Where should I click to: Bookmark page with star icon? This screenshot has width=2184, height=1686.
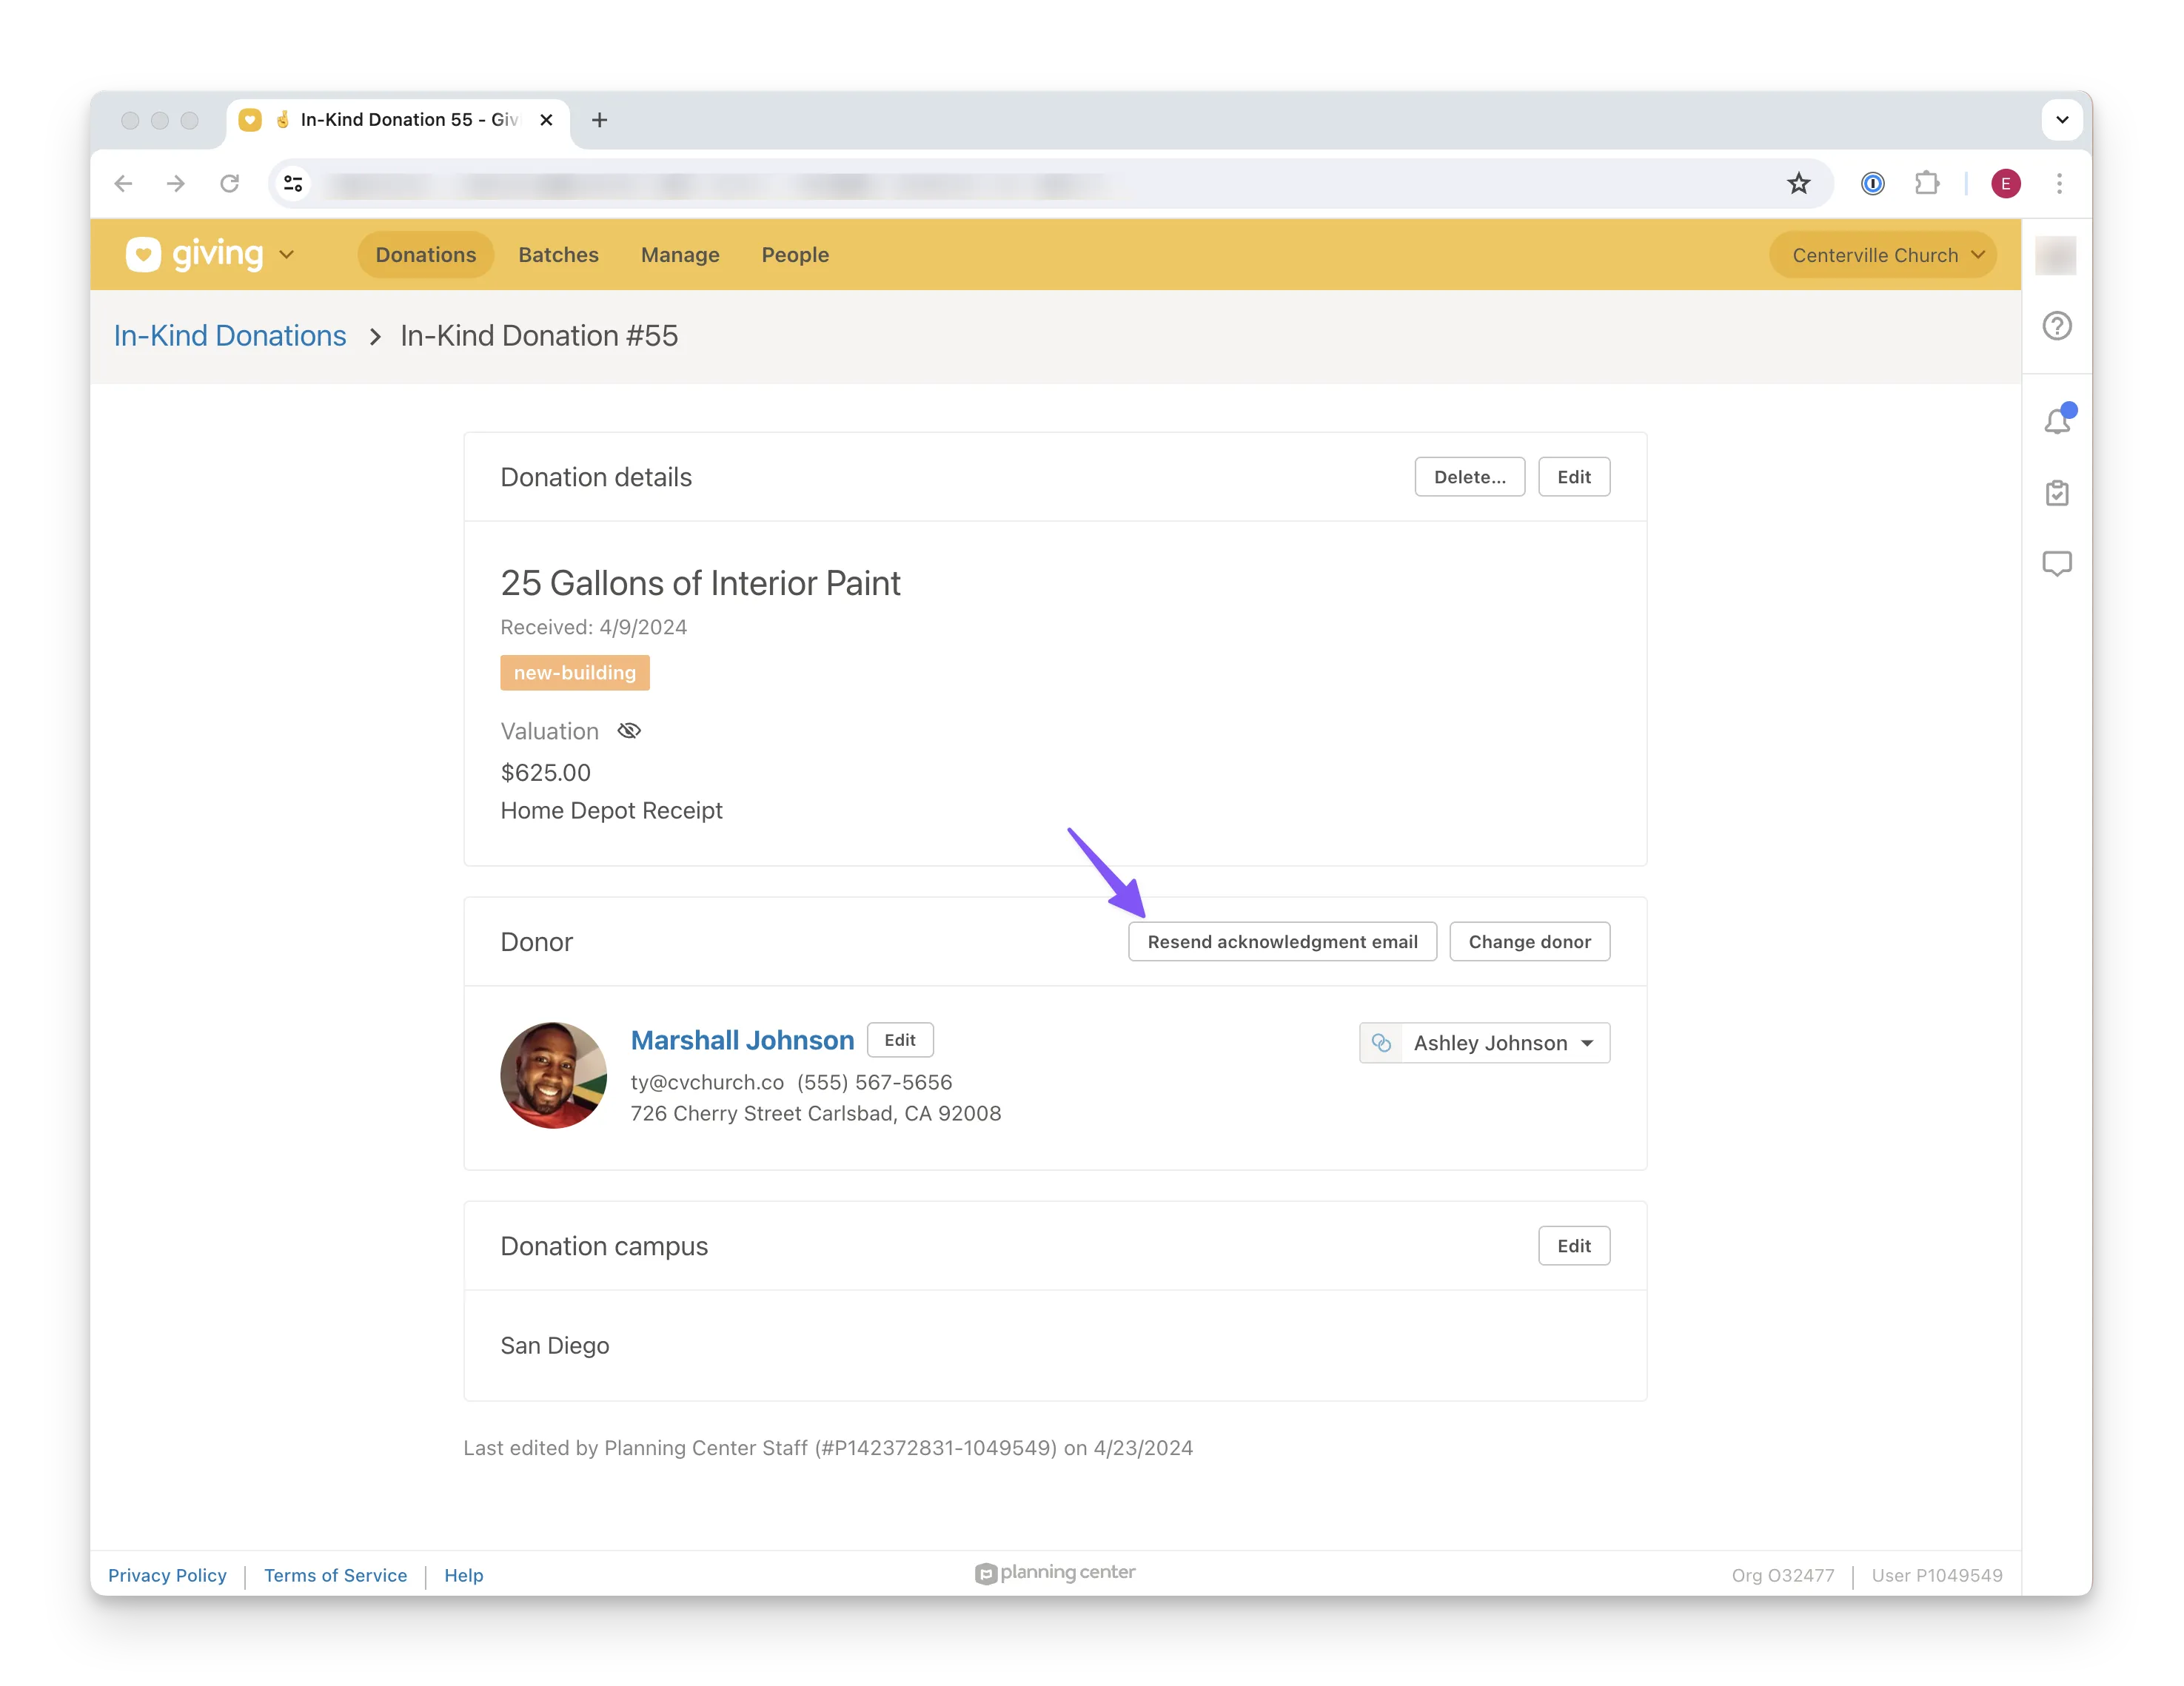point(1798,183)
